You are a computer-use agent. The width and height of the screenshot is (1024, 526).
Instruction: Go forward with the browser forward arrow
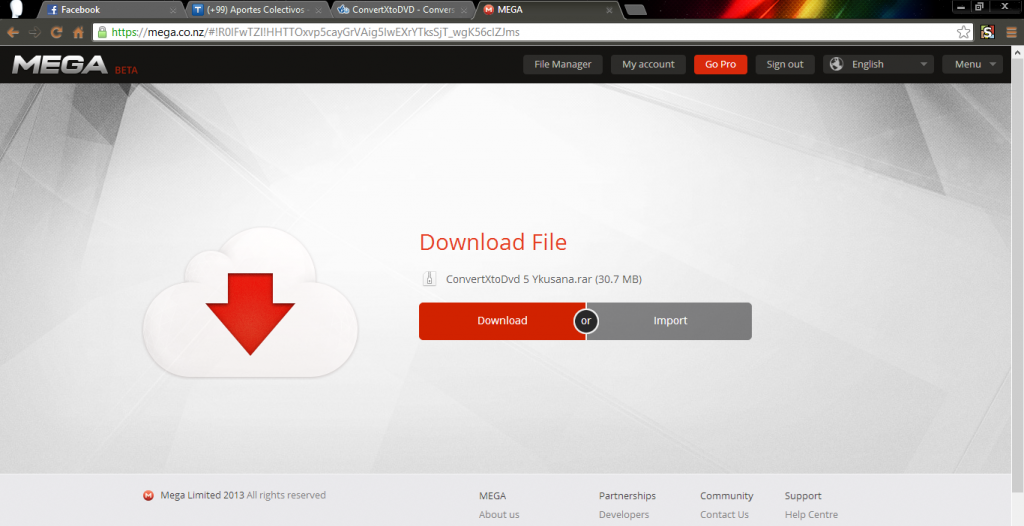(35, 32)
